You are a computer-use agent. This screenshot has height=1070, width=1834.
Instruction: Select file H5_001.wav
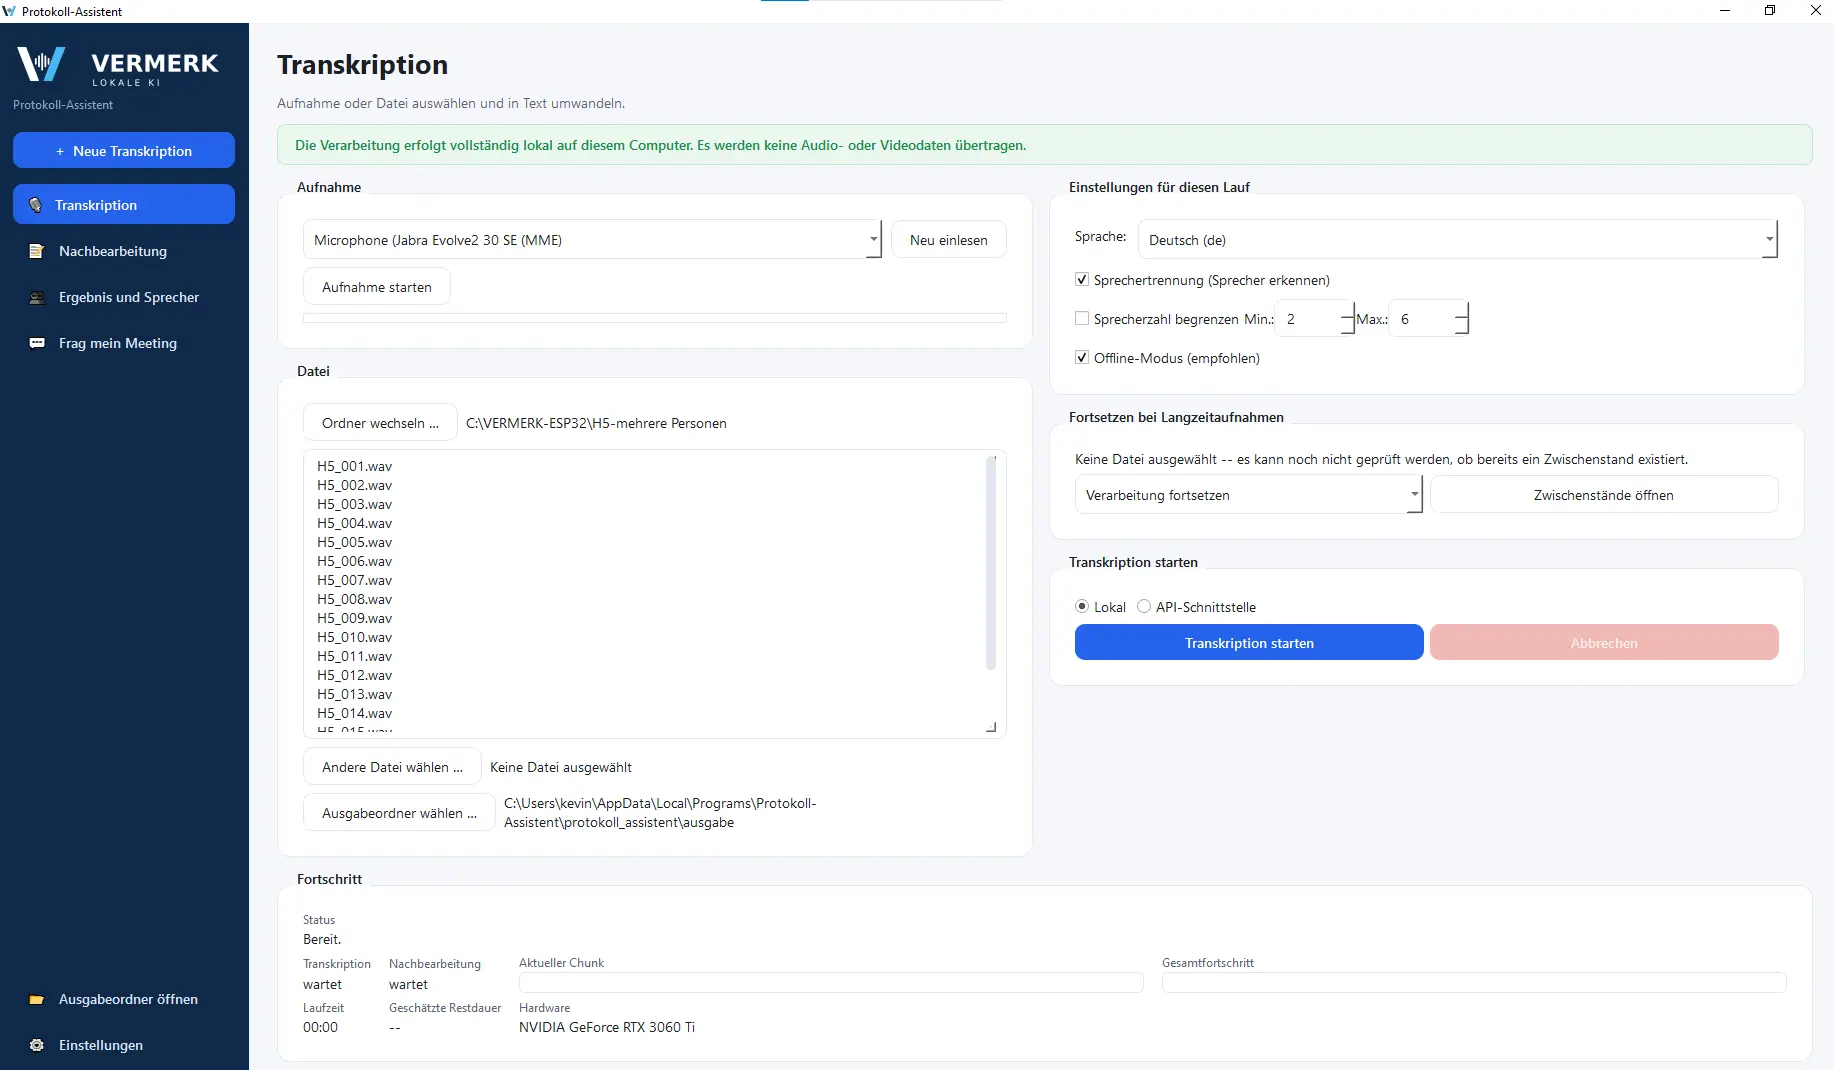(x=355, y=466)
